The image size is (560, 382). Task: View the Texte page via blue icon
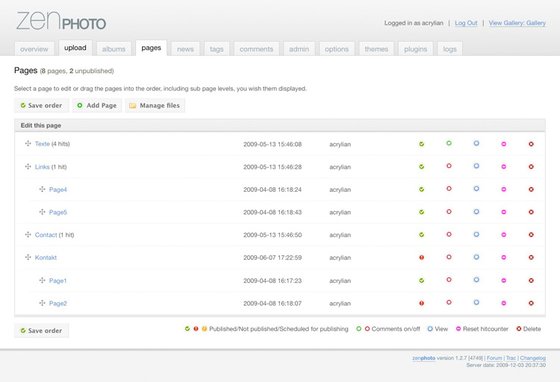click(476, 143)
